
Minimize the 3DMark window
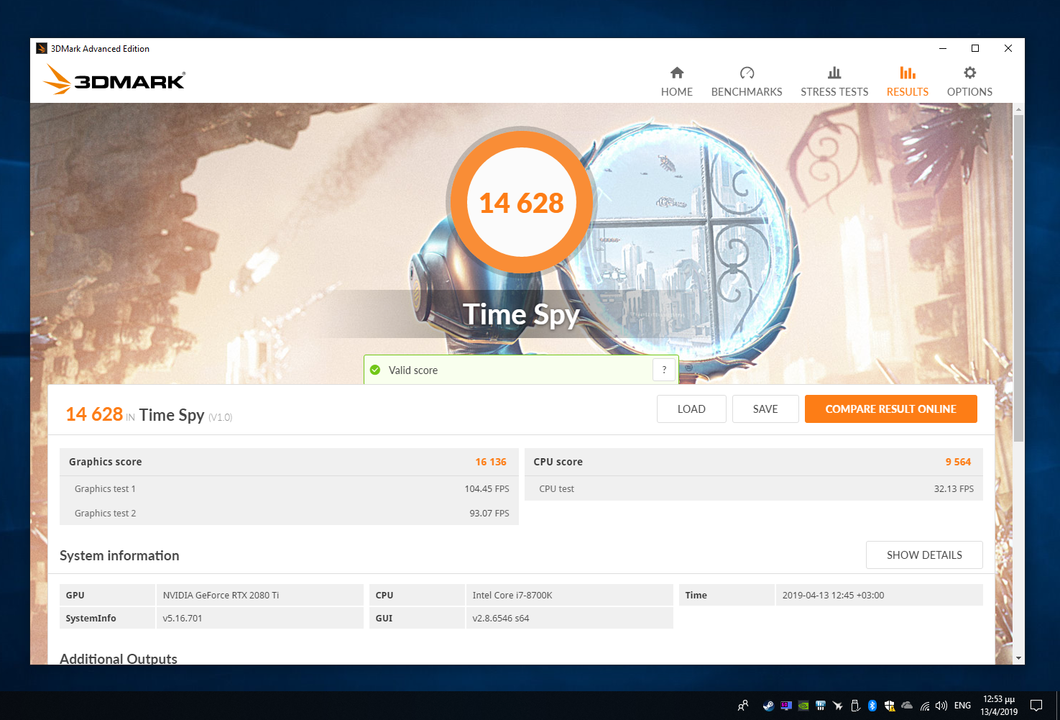pos(942,48)
